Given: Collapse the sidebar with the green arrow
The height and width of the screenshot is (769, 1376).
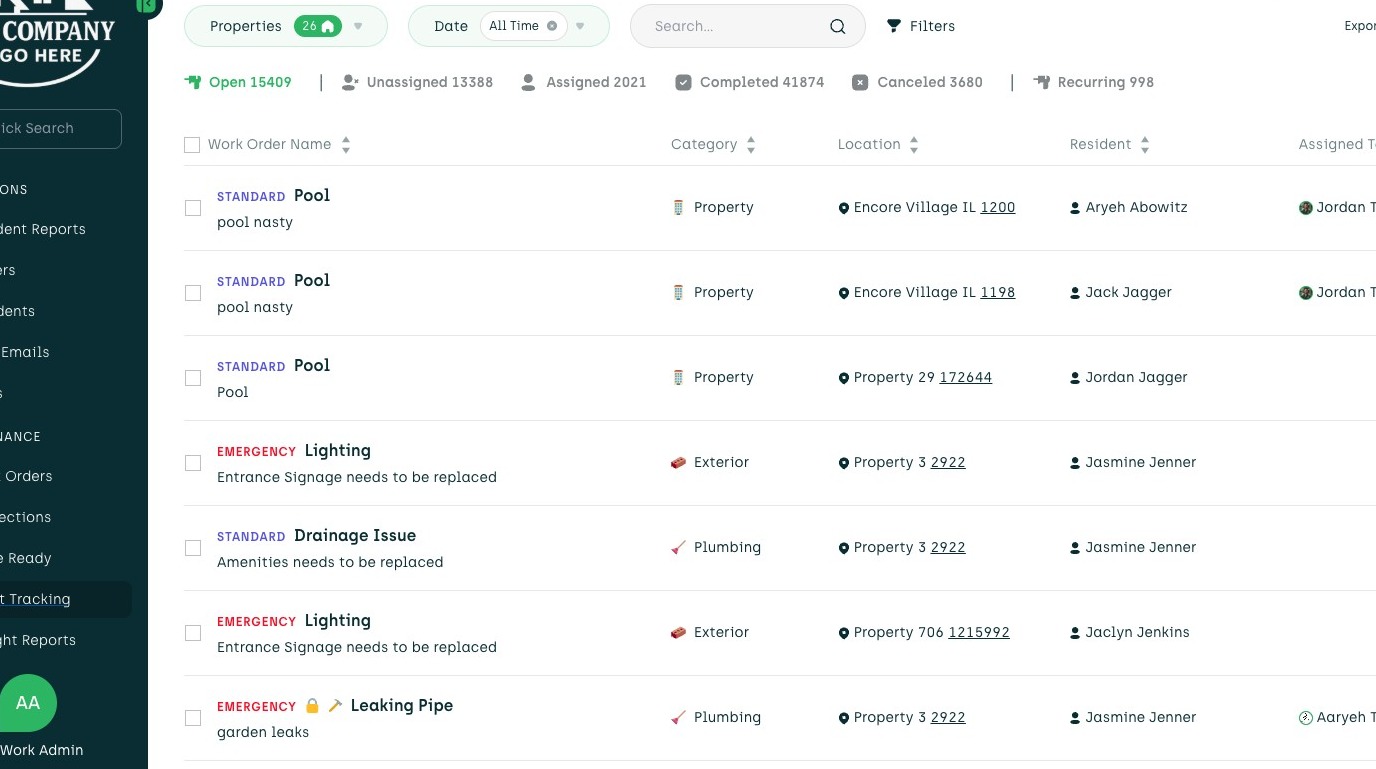Looking at the screenshot, I should [147, 5].
